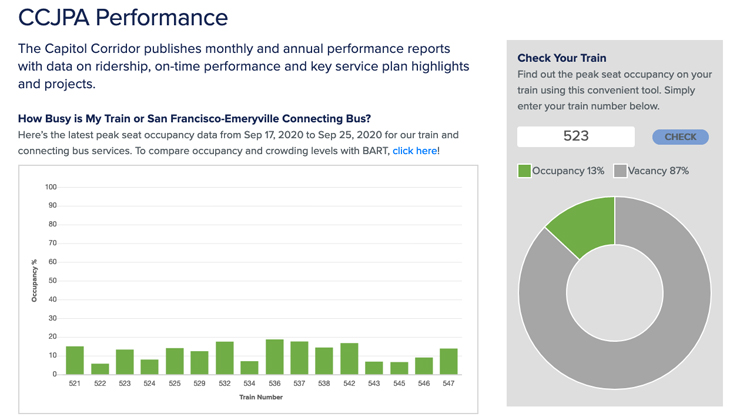Image resolution: width=740 pixels, height=420 pixels.
Task: Click the bar for train 545
Action: (399, 369)
